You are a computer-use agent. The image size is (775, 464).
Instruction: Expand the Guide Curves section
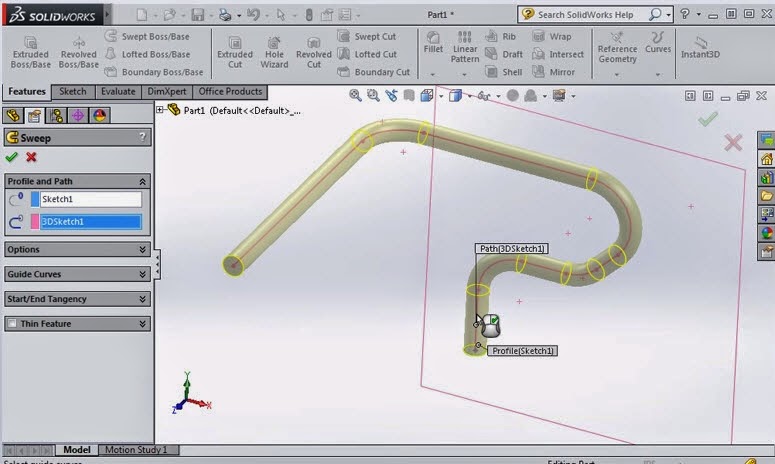(x=142, y=274)
